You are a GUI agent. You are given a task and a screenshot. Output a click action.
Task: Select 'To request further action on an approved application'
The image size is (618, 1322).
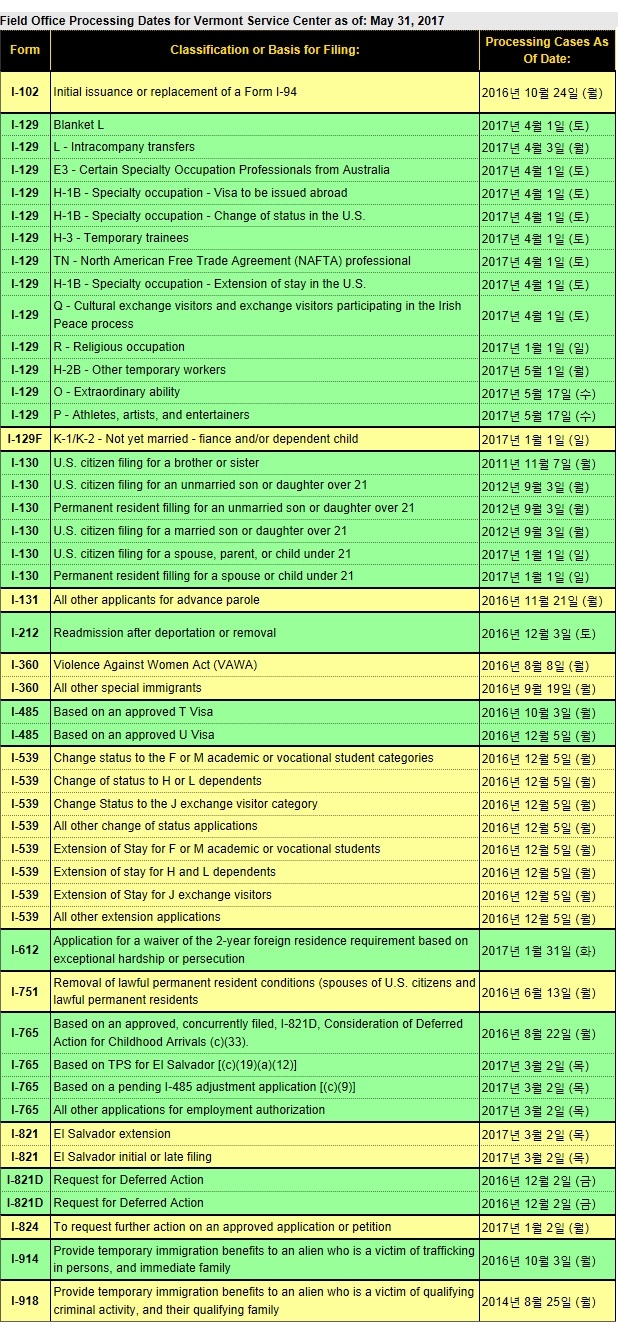point(223,1227)
